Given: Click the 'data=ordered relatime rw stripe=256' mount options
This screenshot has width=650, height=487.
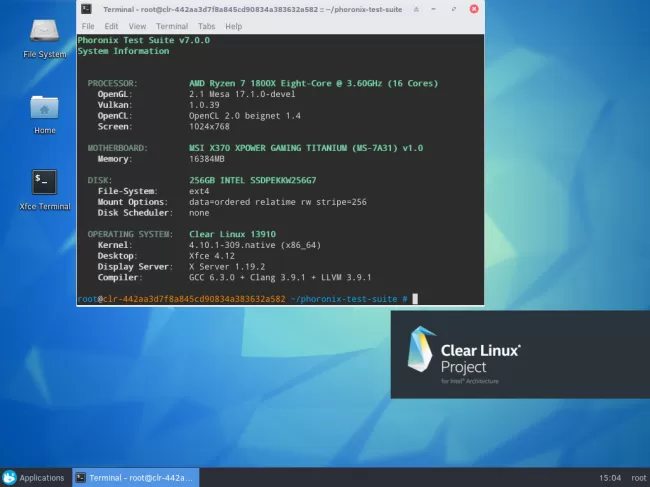Looking at the screenshot, I should point(278,202).
